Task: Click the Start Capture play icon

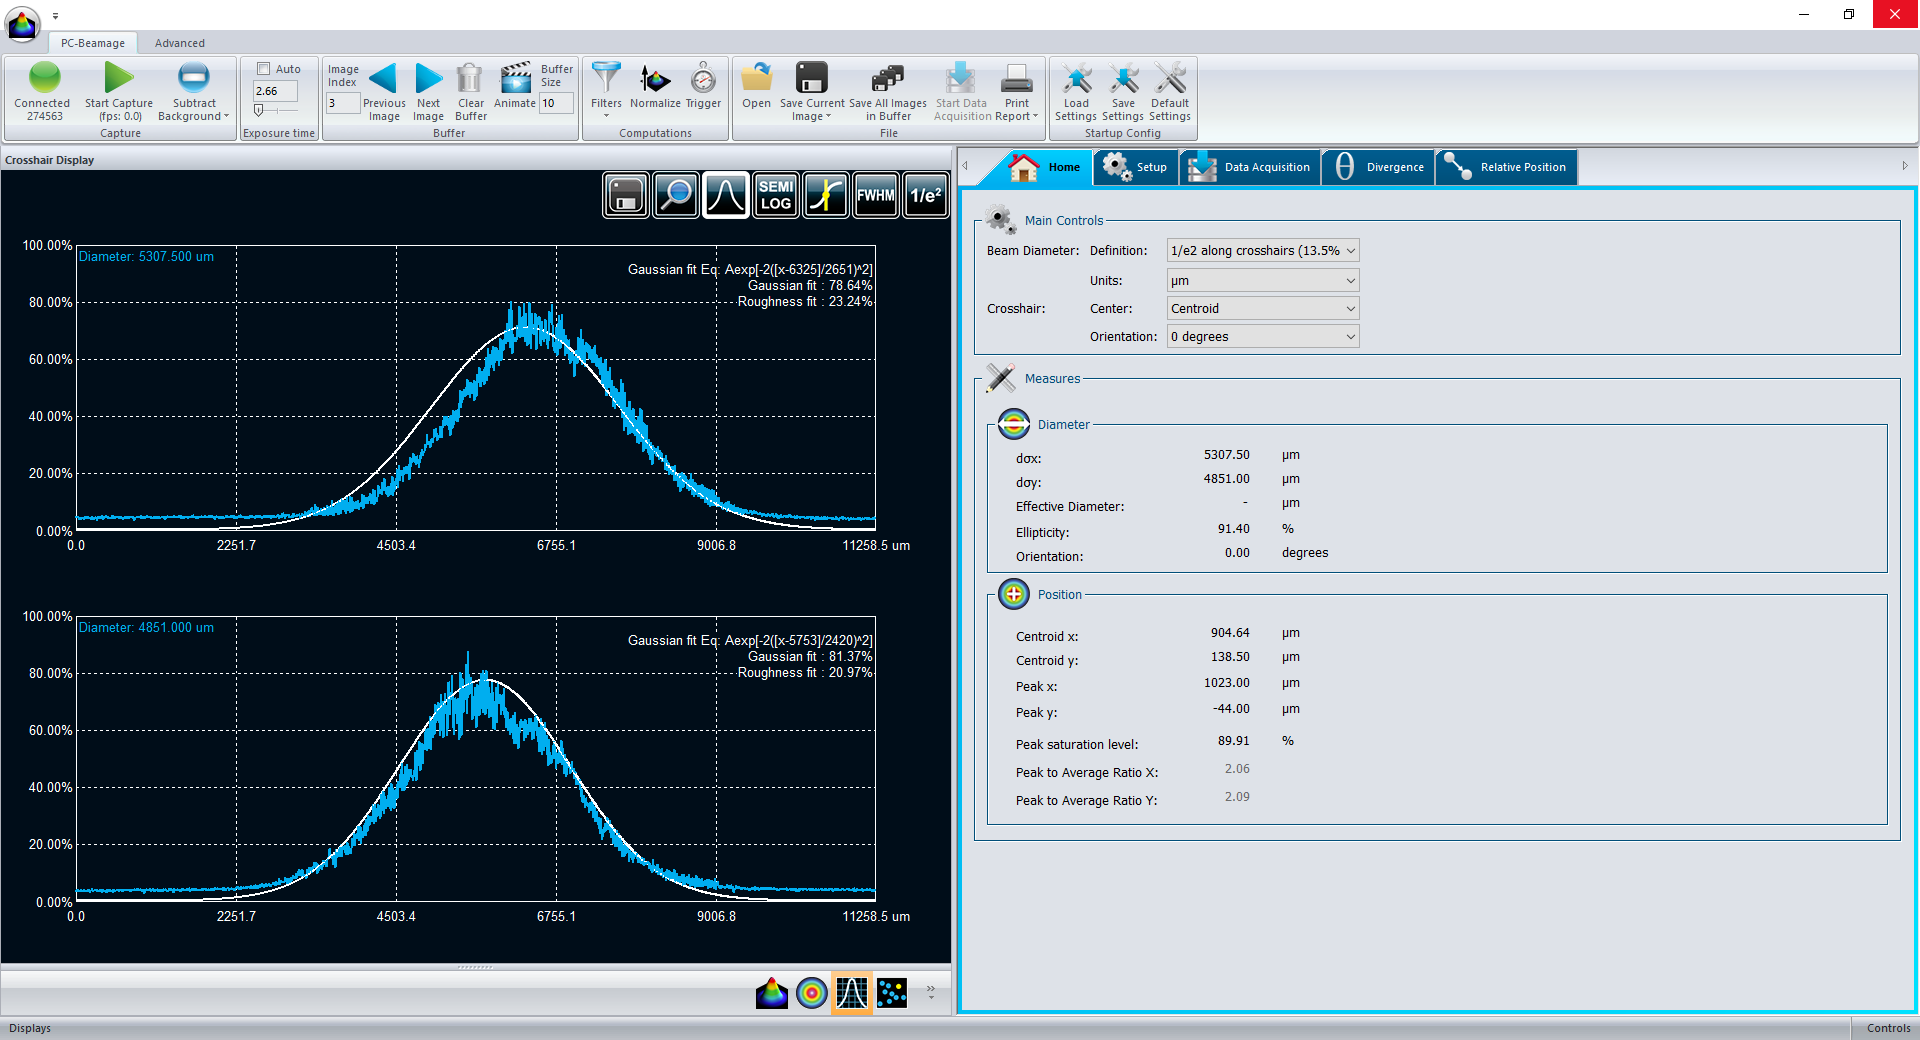Action: [x=118, y=78]
